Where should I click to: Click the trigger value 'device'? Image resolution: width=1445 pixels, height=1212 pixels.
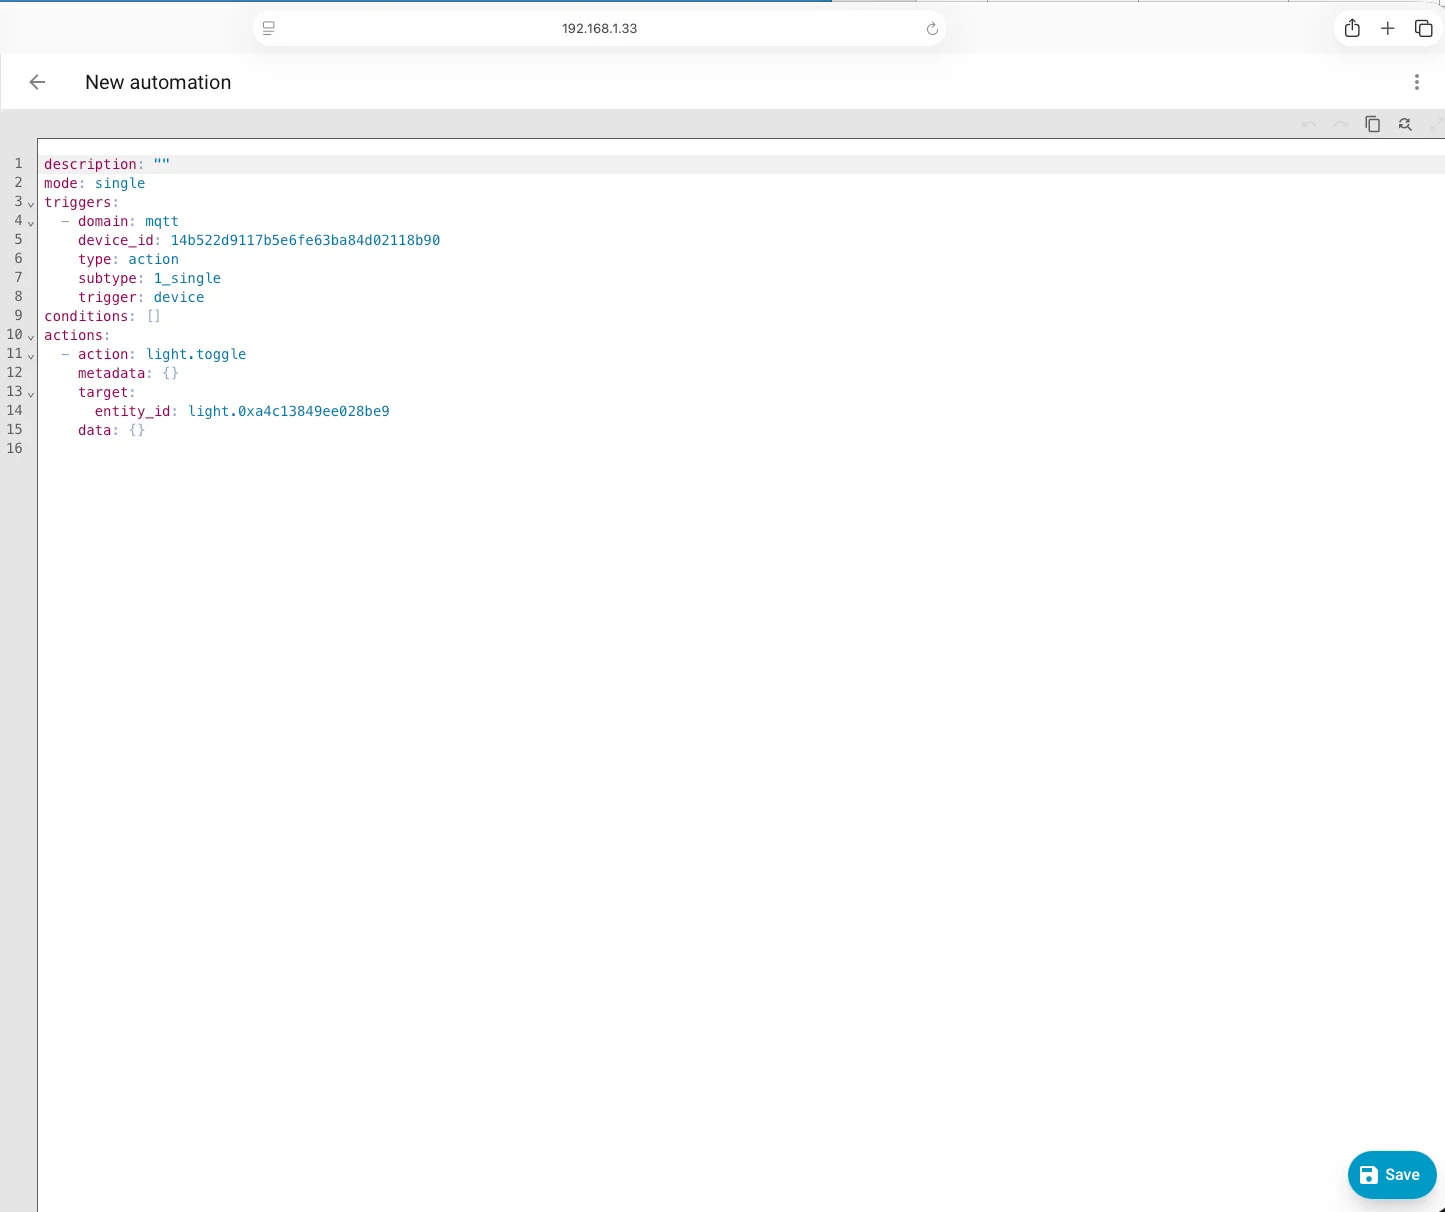point(179,297)
